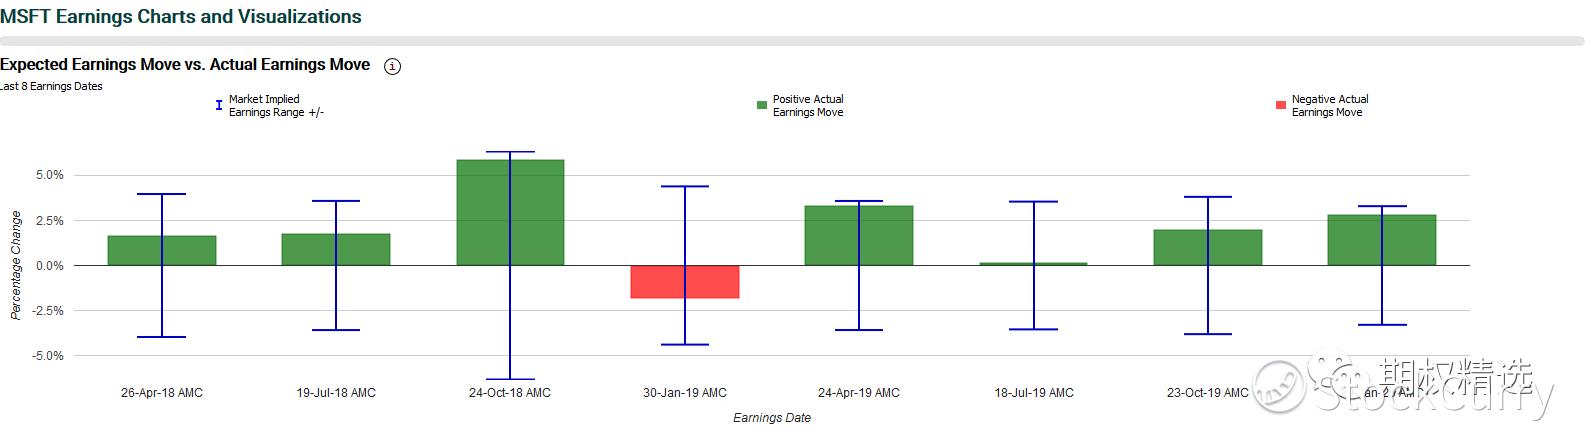
Task: Click the Market Implied Earnings Range legend icon
Action: (219, 105)
